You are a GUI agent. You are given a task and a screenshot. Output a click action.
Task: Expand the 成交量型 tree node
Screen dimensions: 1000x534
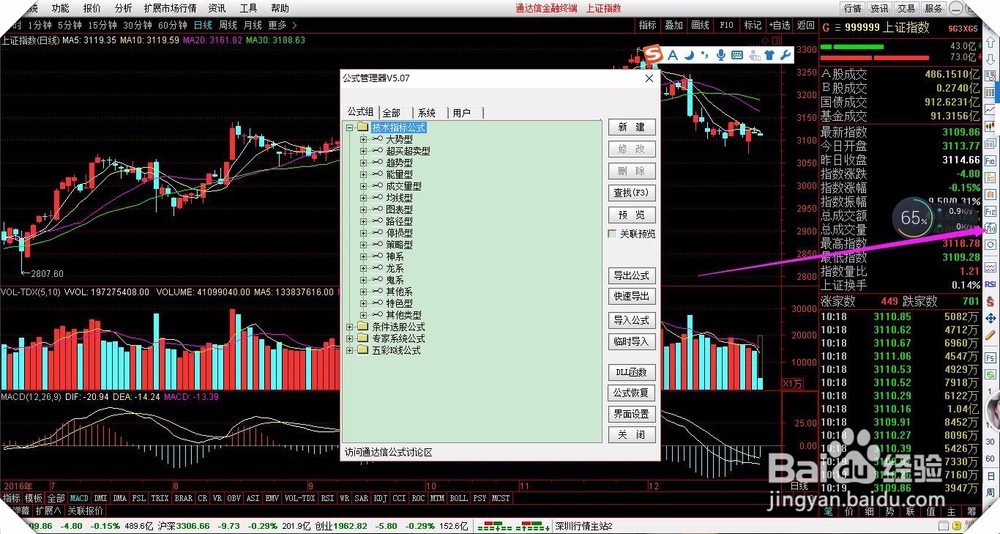(364, 186)
